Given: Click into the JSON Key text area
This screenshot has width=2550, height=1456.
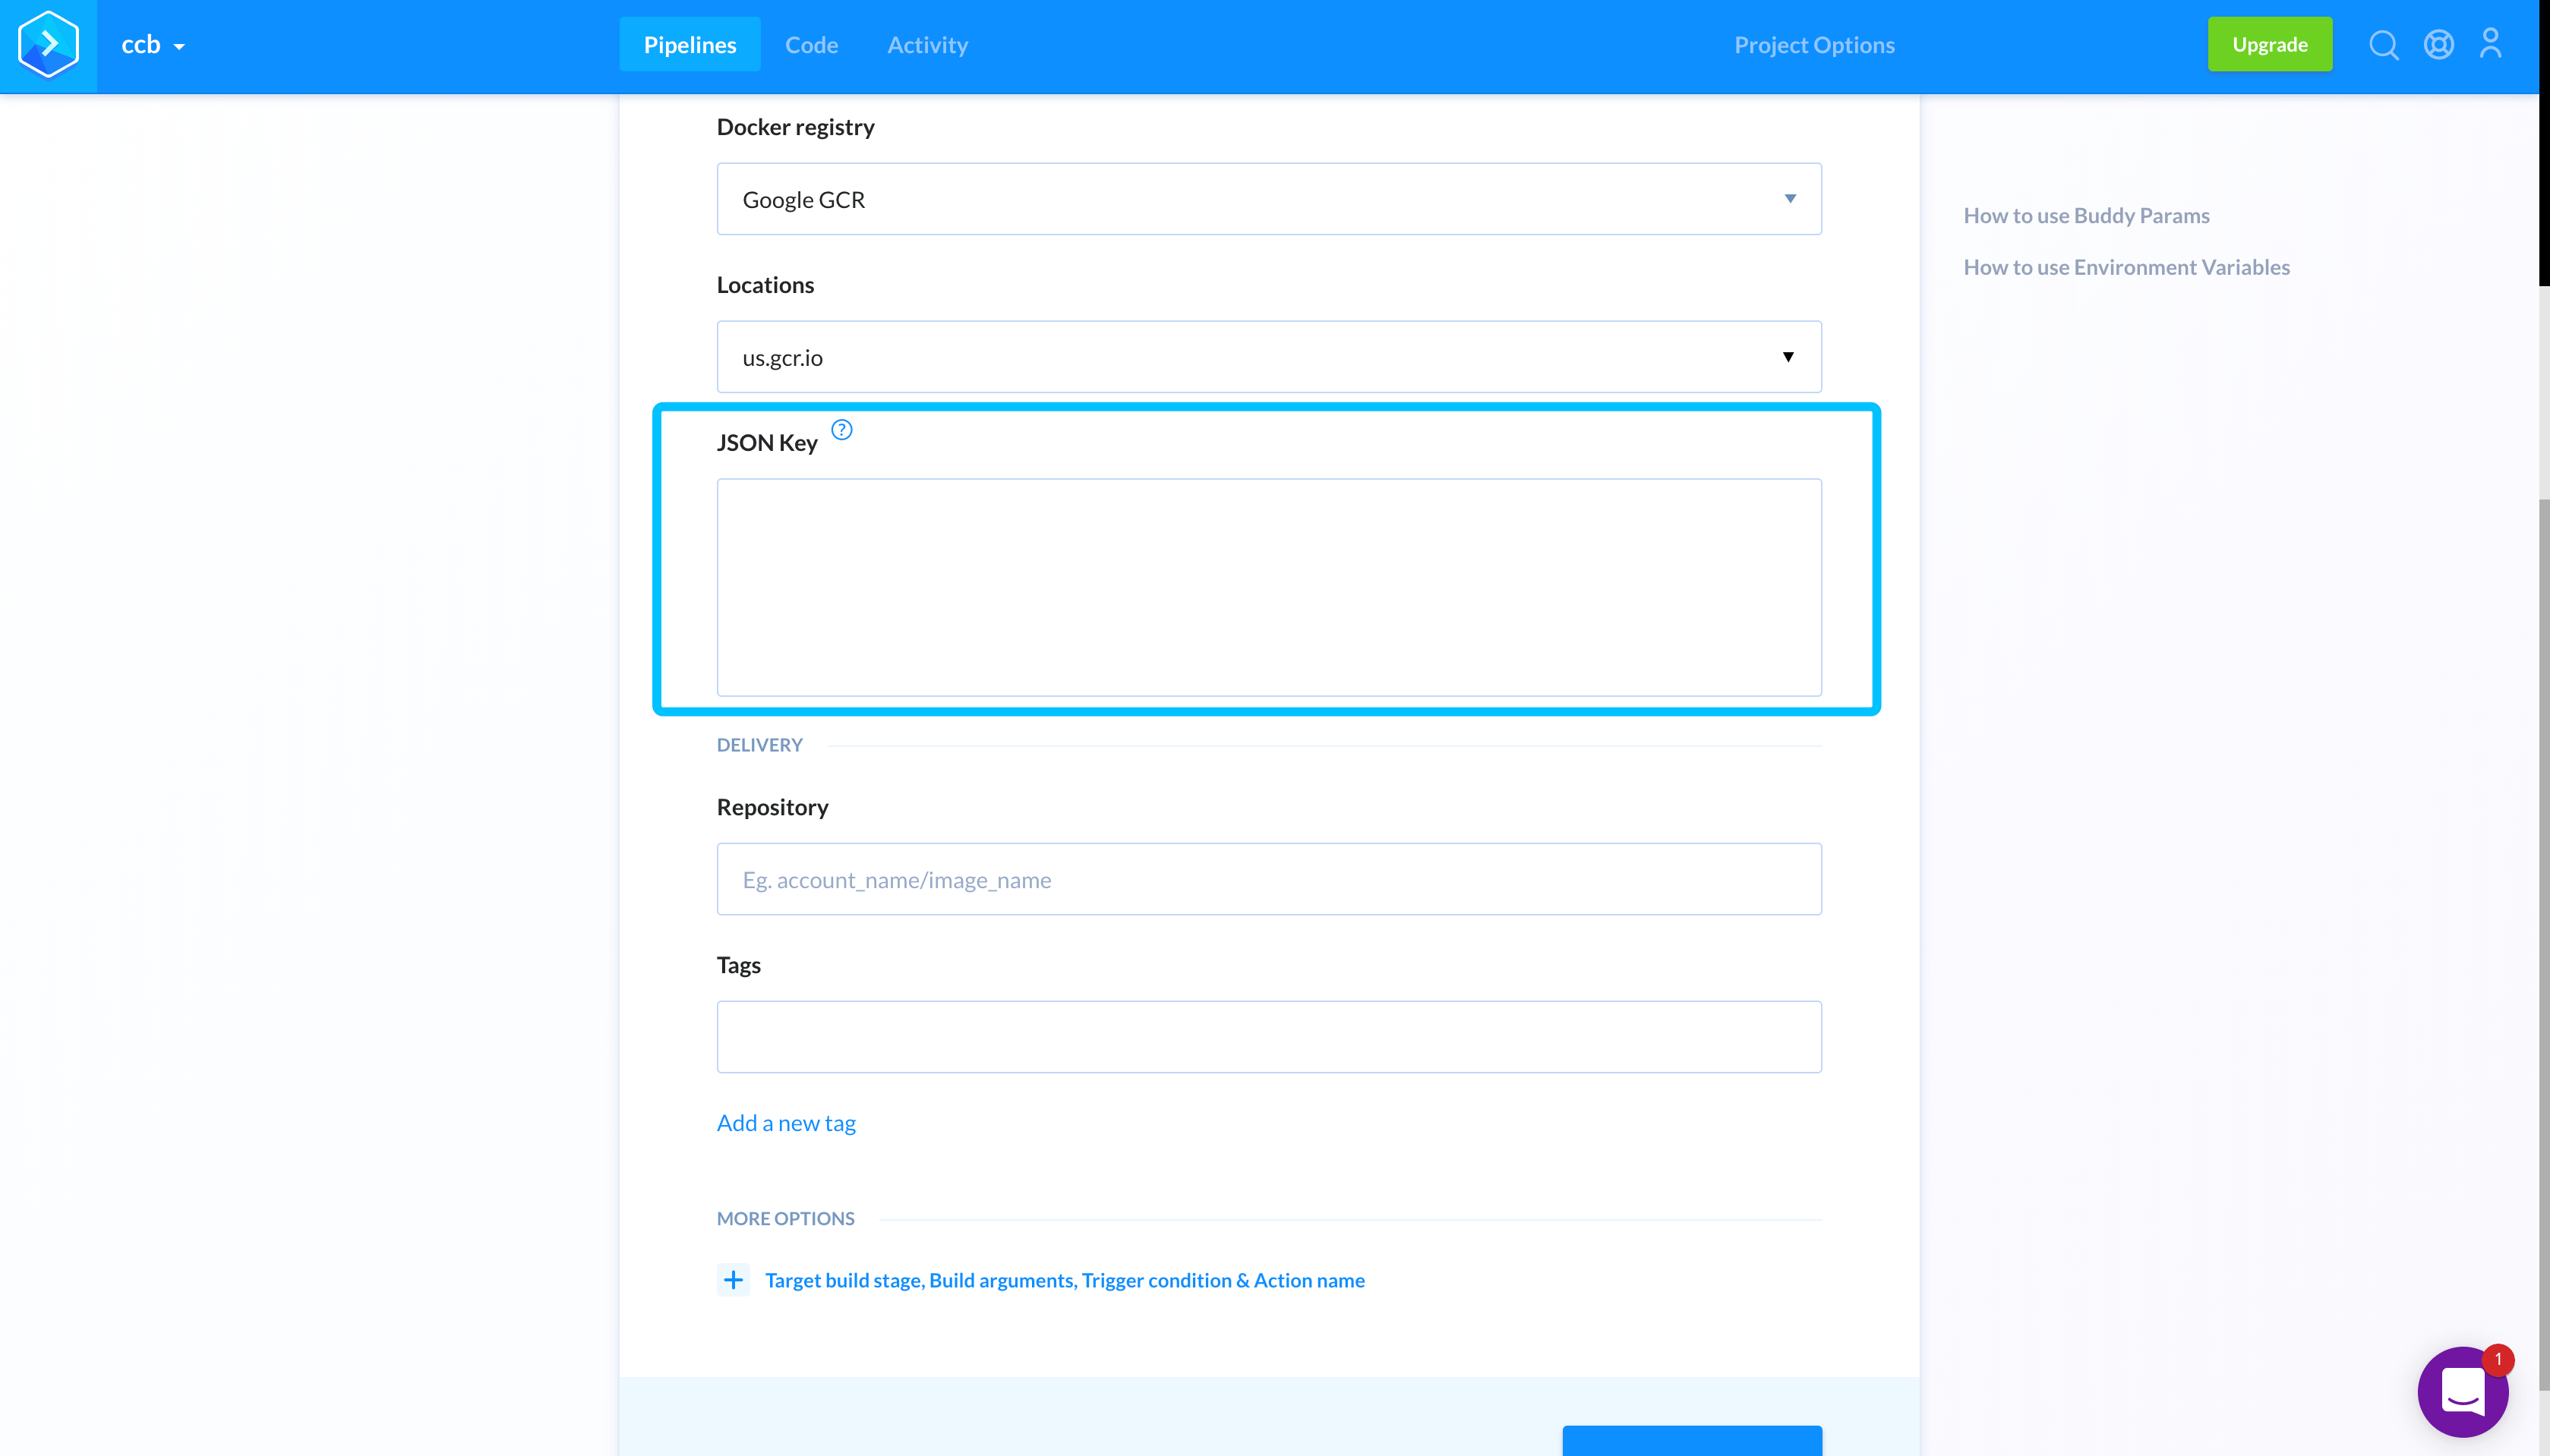Looking at the screenshot, I should (1268, 587).
